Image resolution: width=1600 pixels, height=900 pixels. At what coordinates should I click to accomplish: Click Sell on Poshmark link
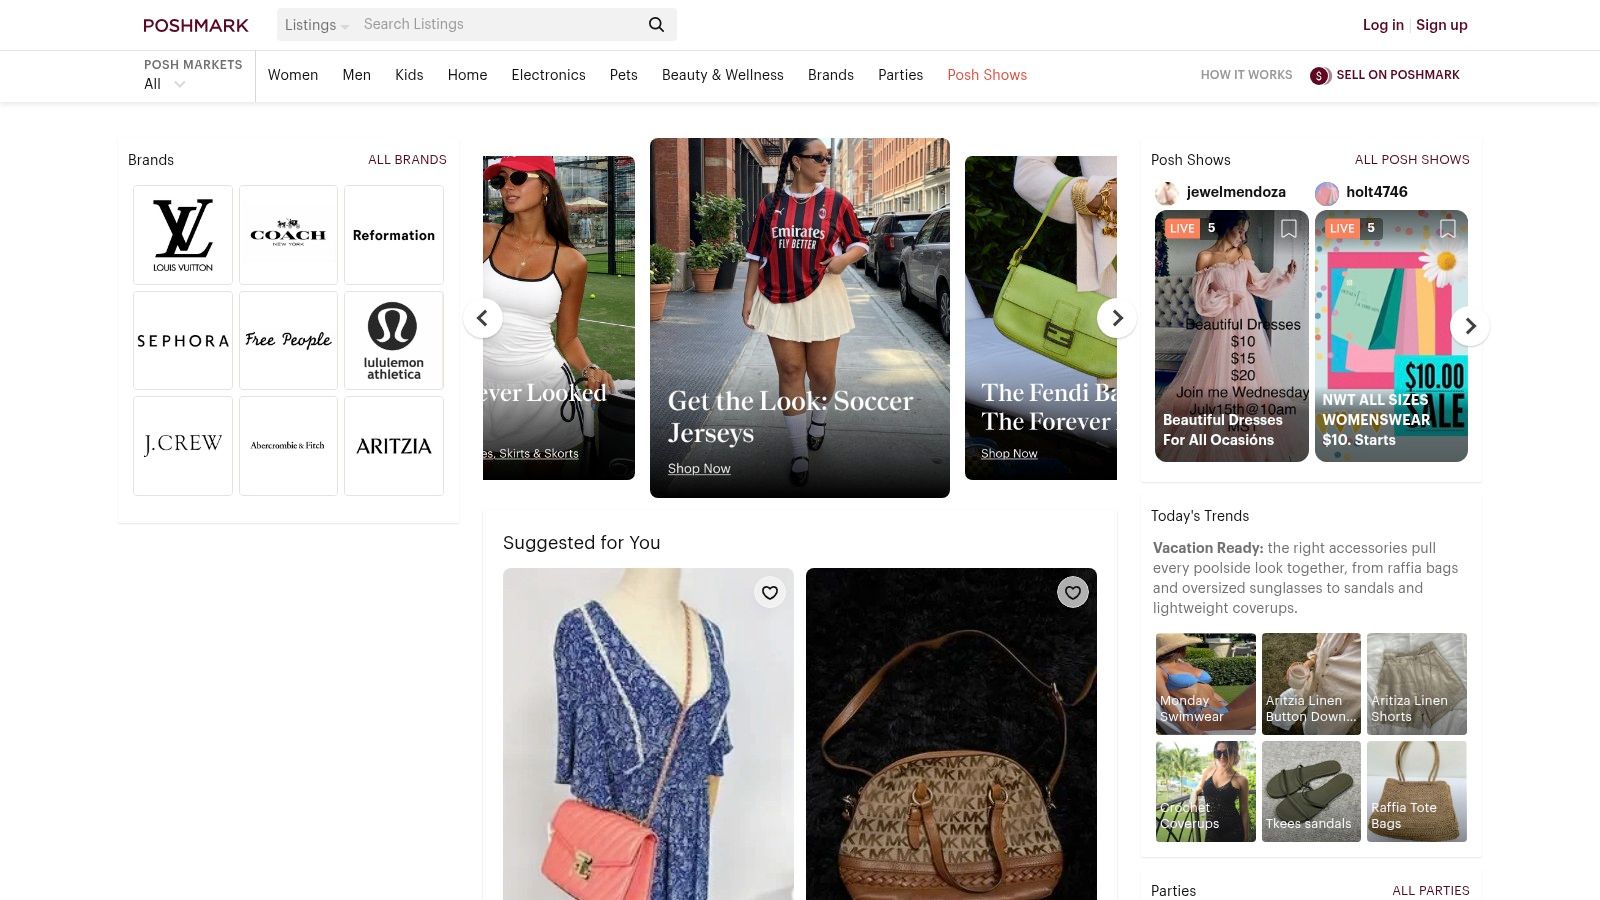tap(1398, 75)
